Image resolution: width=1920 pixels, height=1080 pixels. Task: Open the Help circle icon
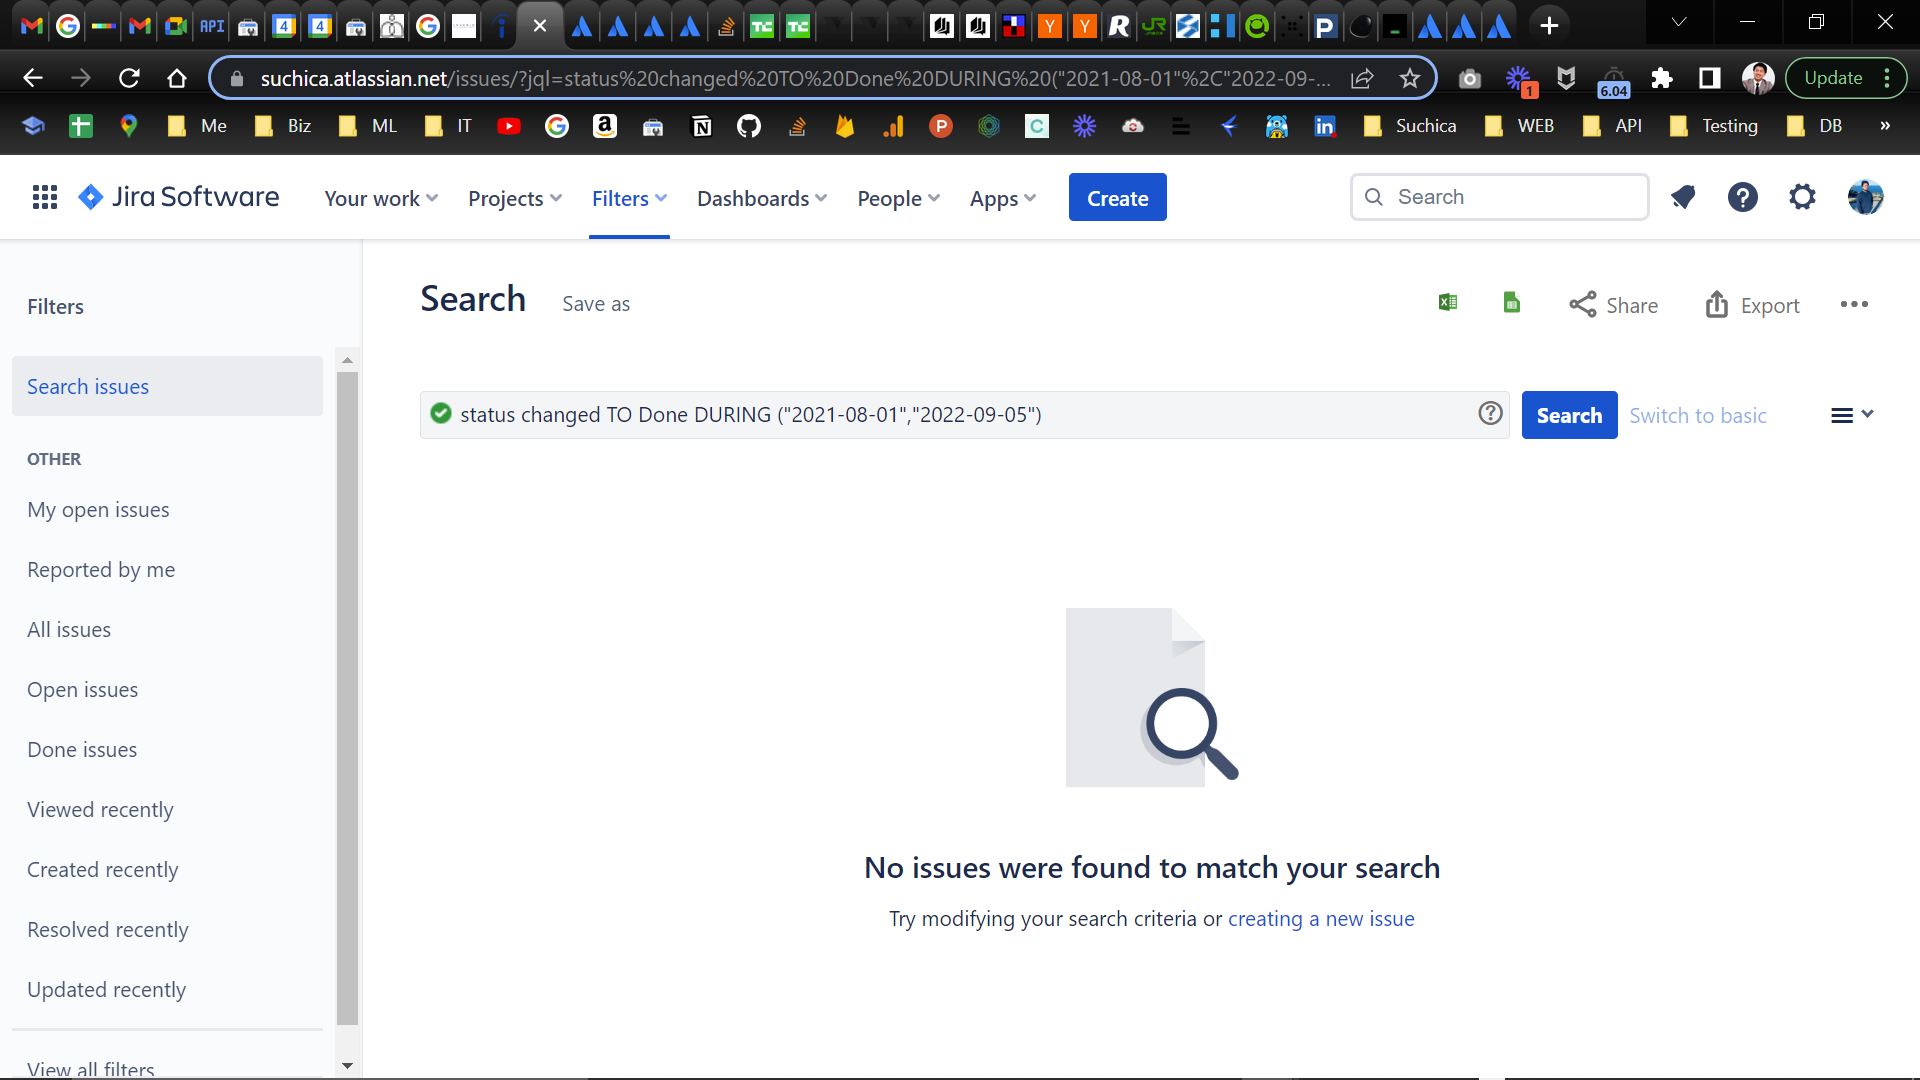click(1742, 197)
